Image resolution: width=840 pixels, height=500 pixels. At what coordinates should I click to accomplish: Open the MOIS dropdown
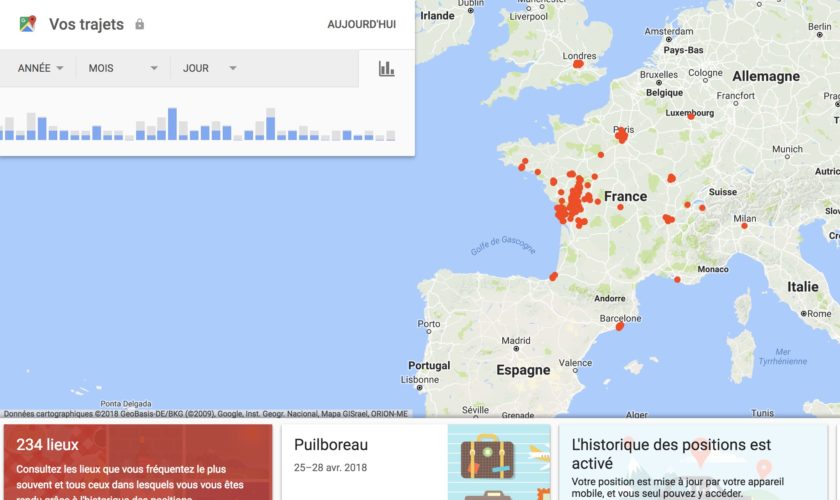tap(123, 68)
